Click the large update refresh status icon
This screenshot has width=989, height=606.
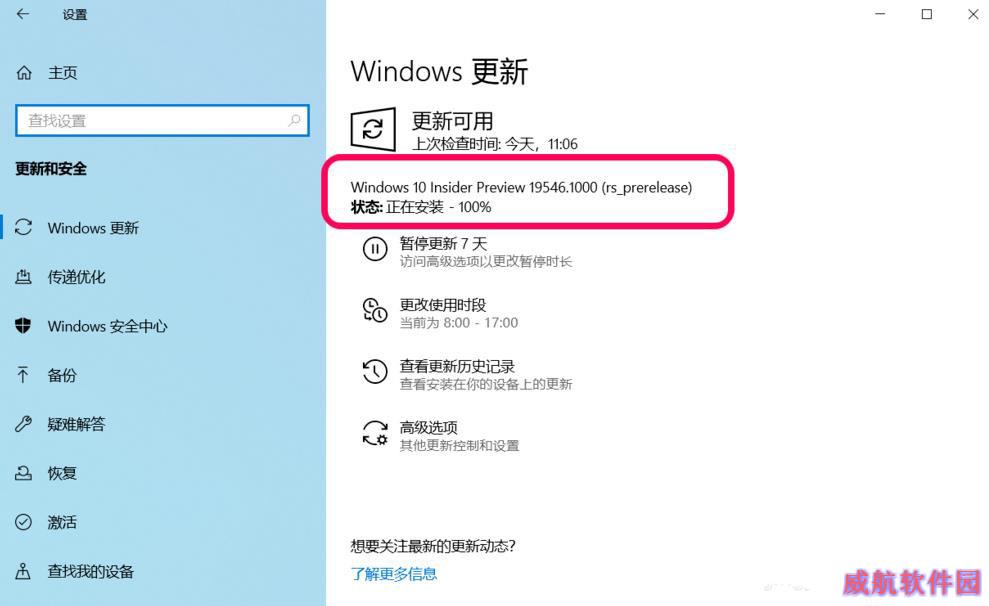click(x=373, y=130)
